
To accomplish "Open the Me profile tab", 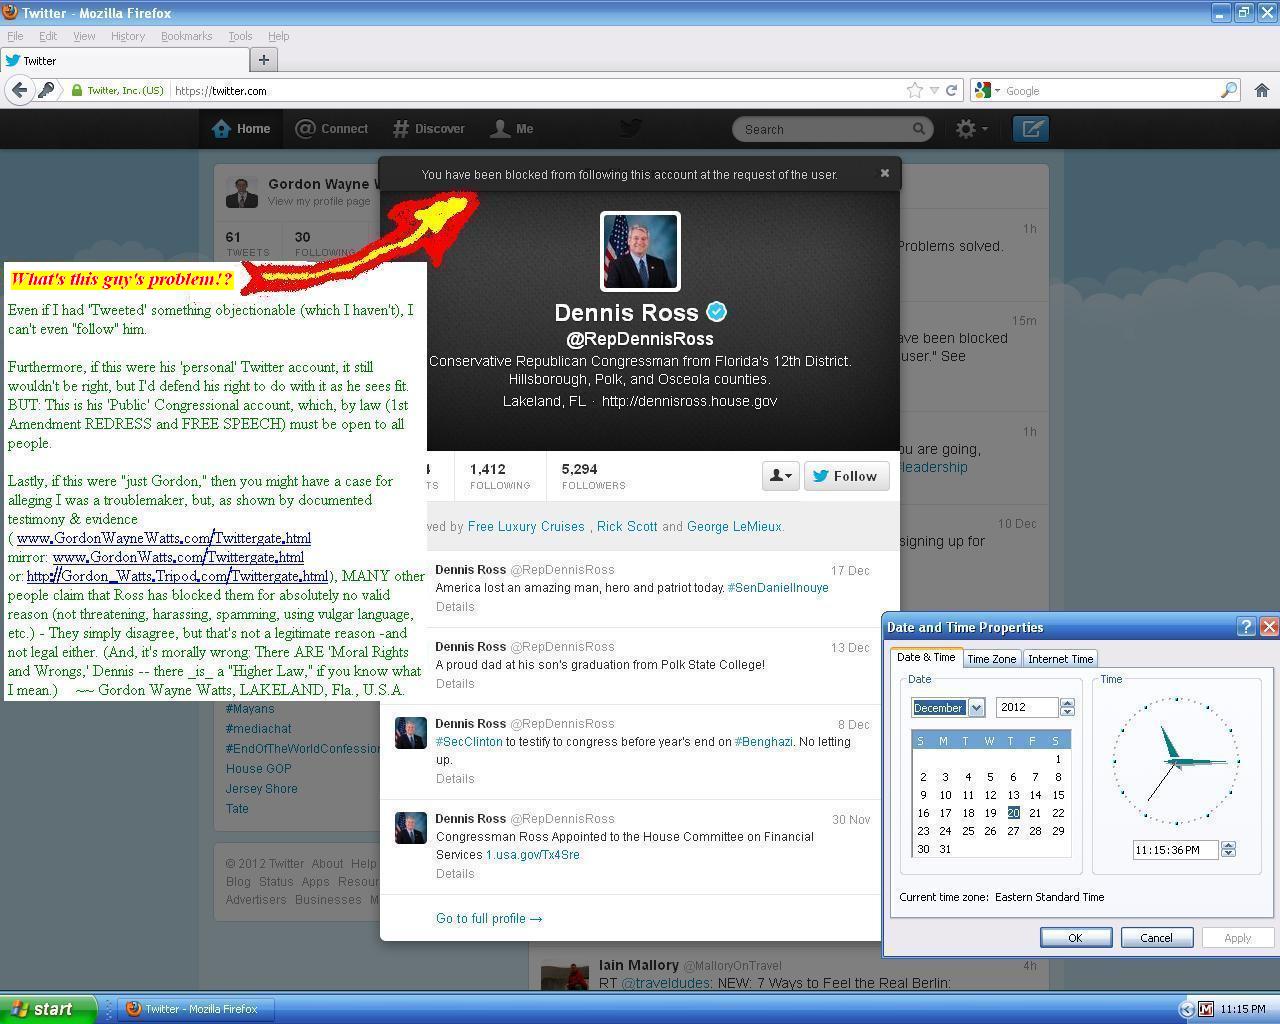I will click(x=512, y=129).
